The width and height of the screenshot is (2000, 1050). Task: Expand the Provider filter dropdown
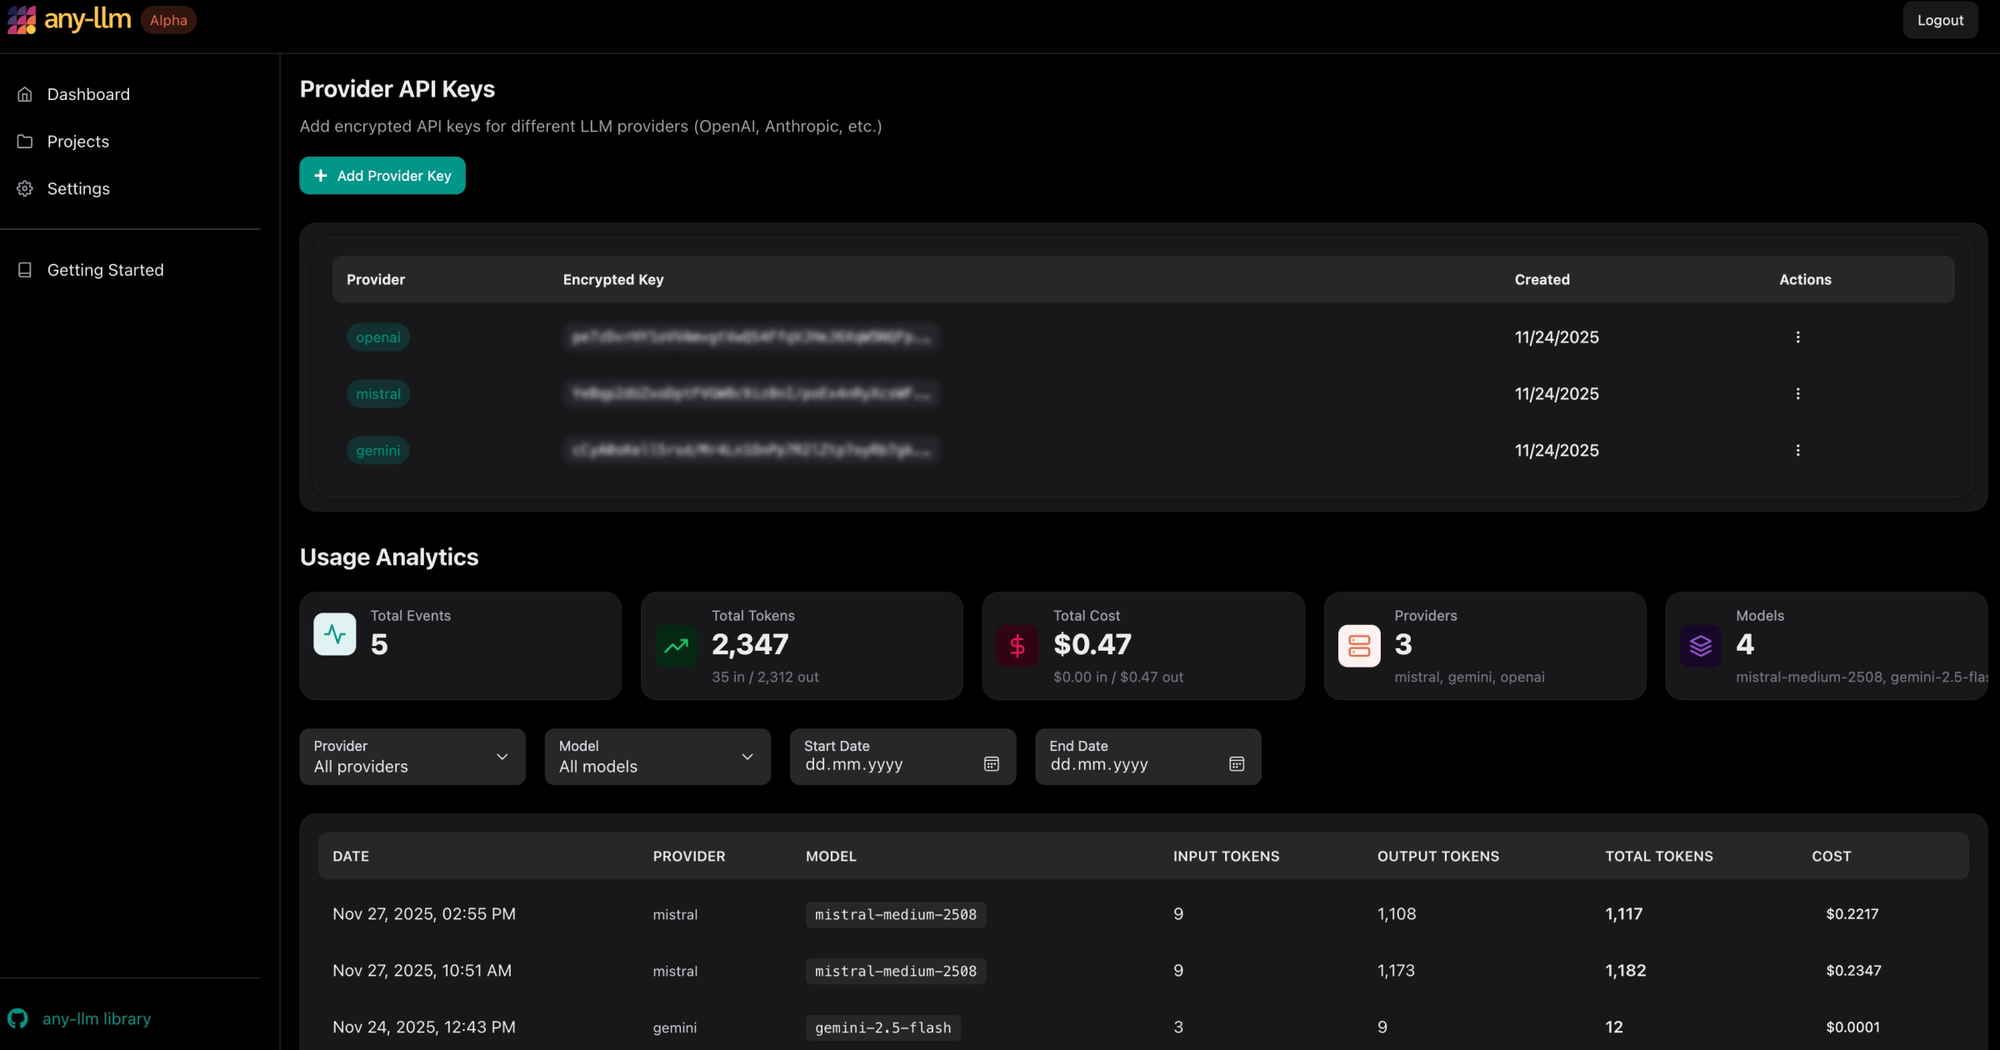pos(412,757)
